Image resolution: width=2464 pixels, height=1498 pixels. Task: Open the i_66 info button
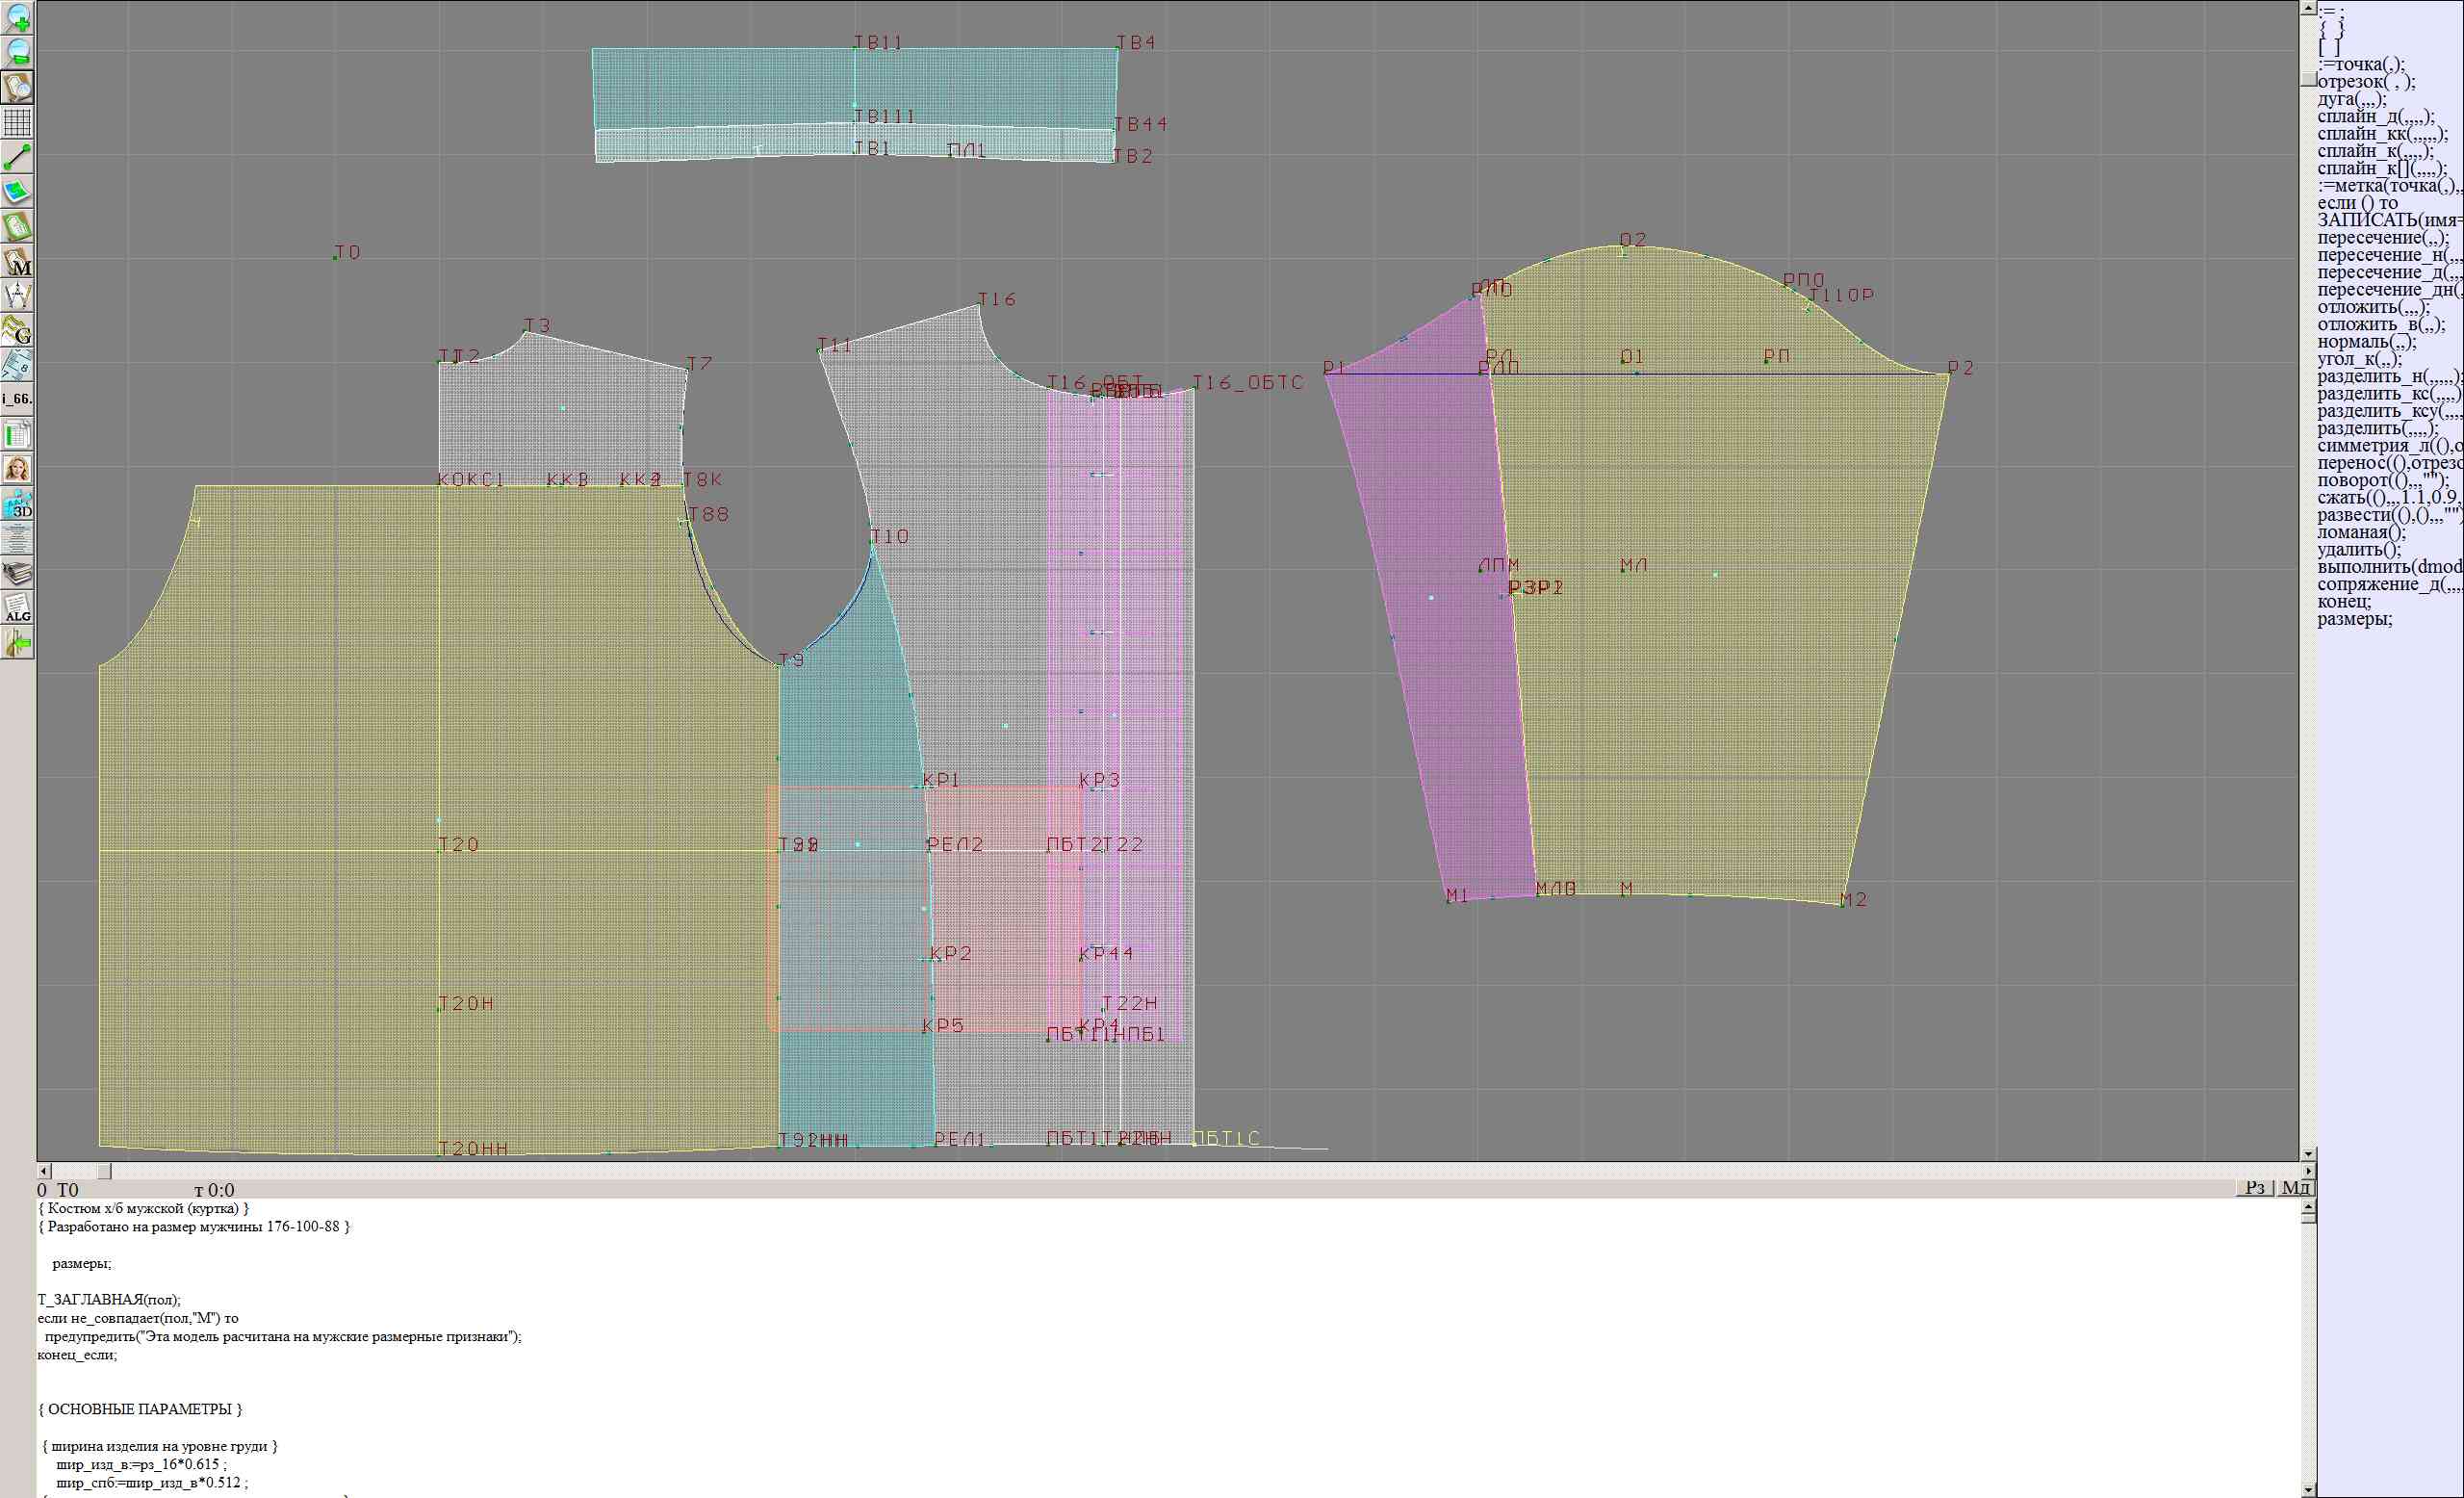(17, 399)
